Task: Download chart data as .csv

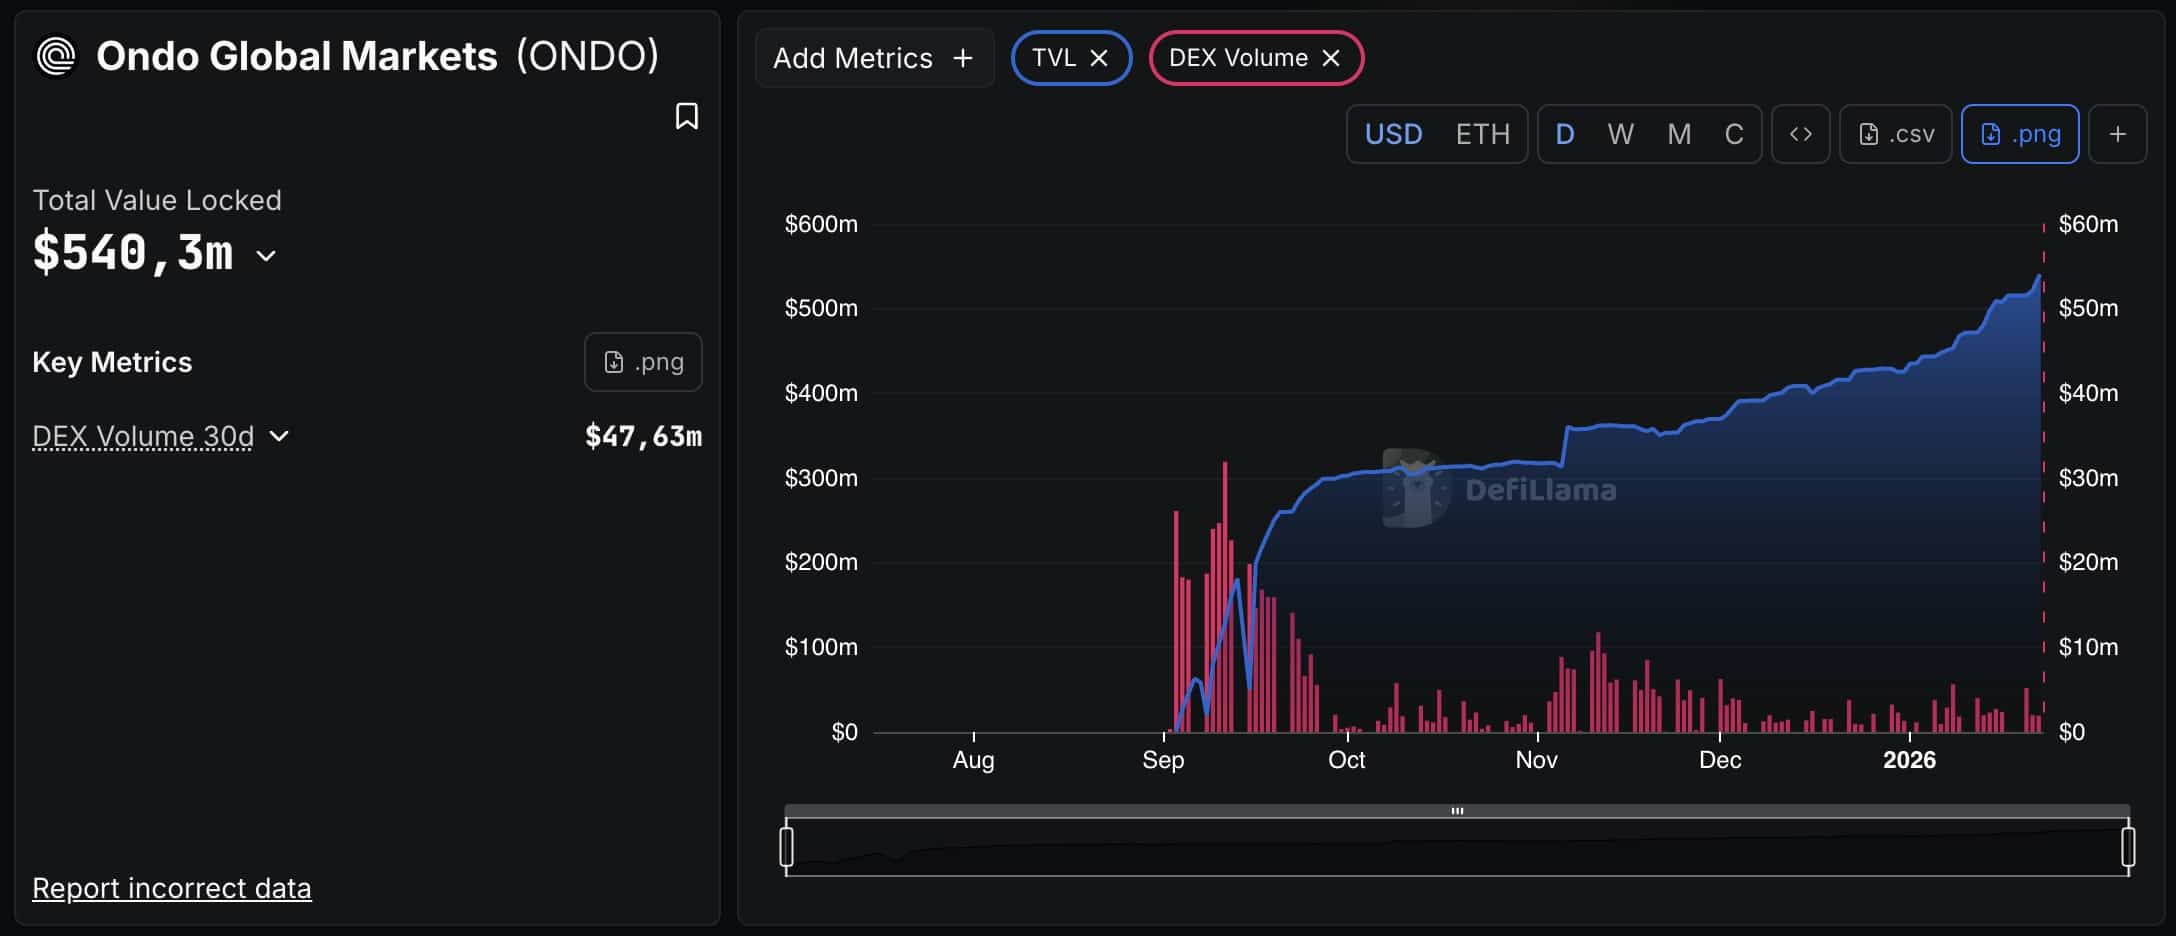Action: tap(1895, 134)
